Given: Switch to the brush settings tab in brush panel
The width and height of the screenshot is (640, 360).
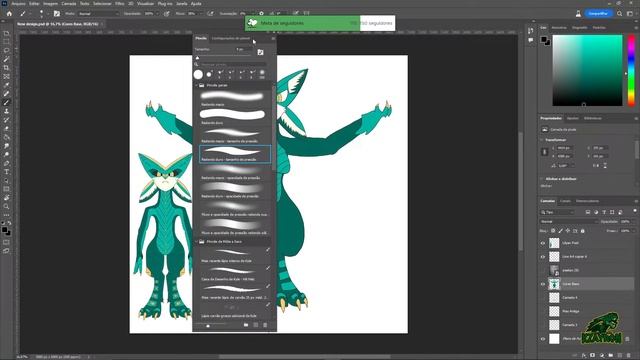Looking at the screenshot, I should click(x=231, y=38).
